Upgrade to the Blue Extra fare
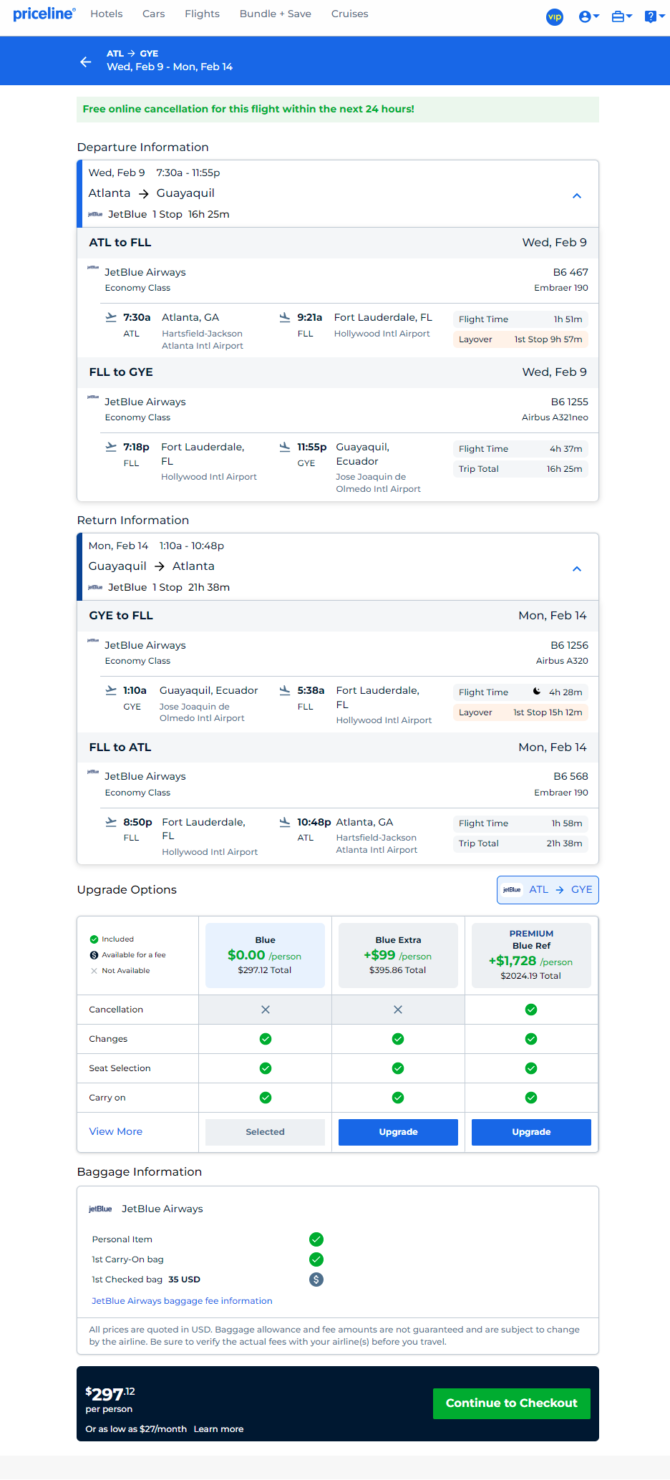 point(398,1132)
